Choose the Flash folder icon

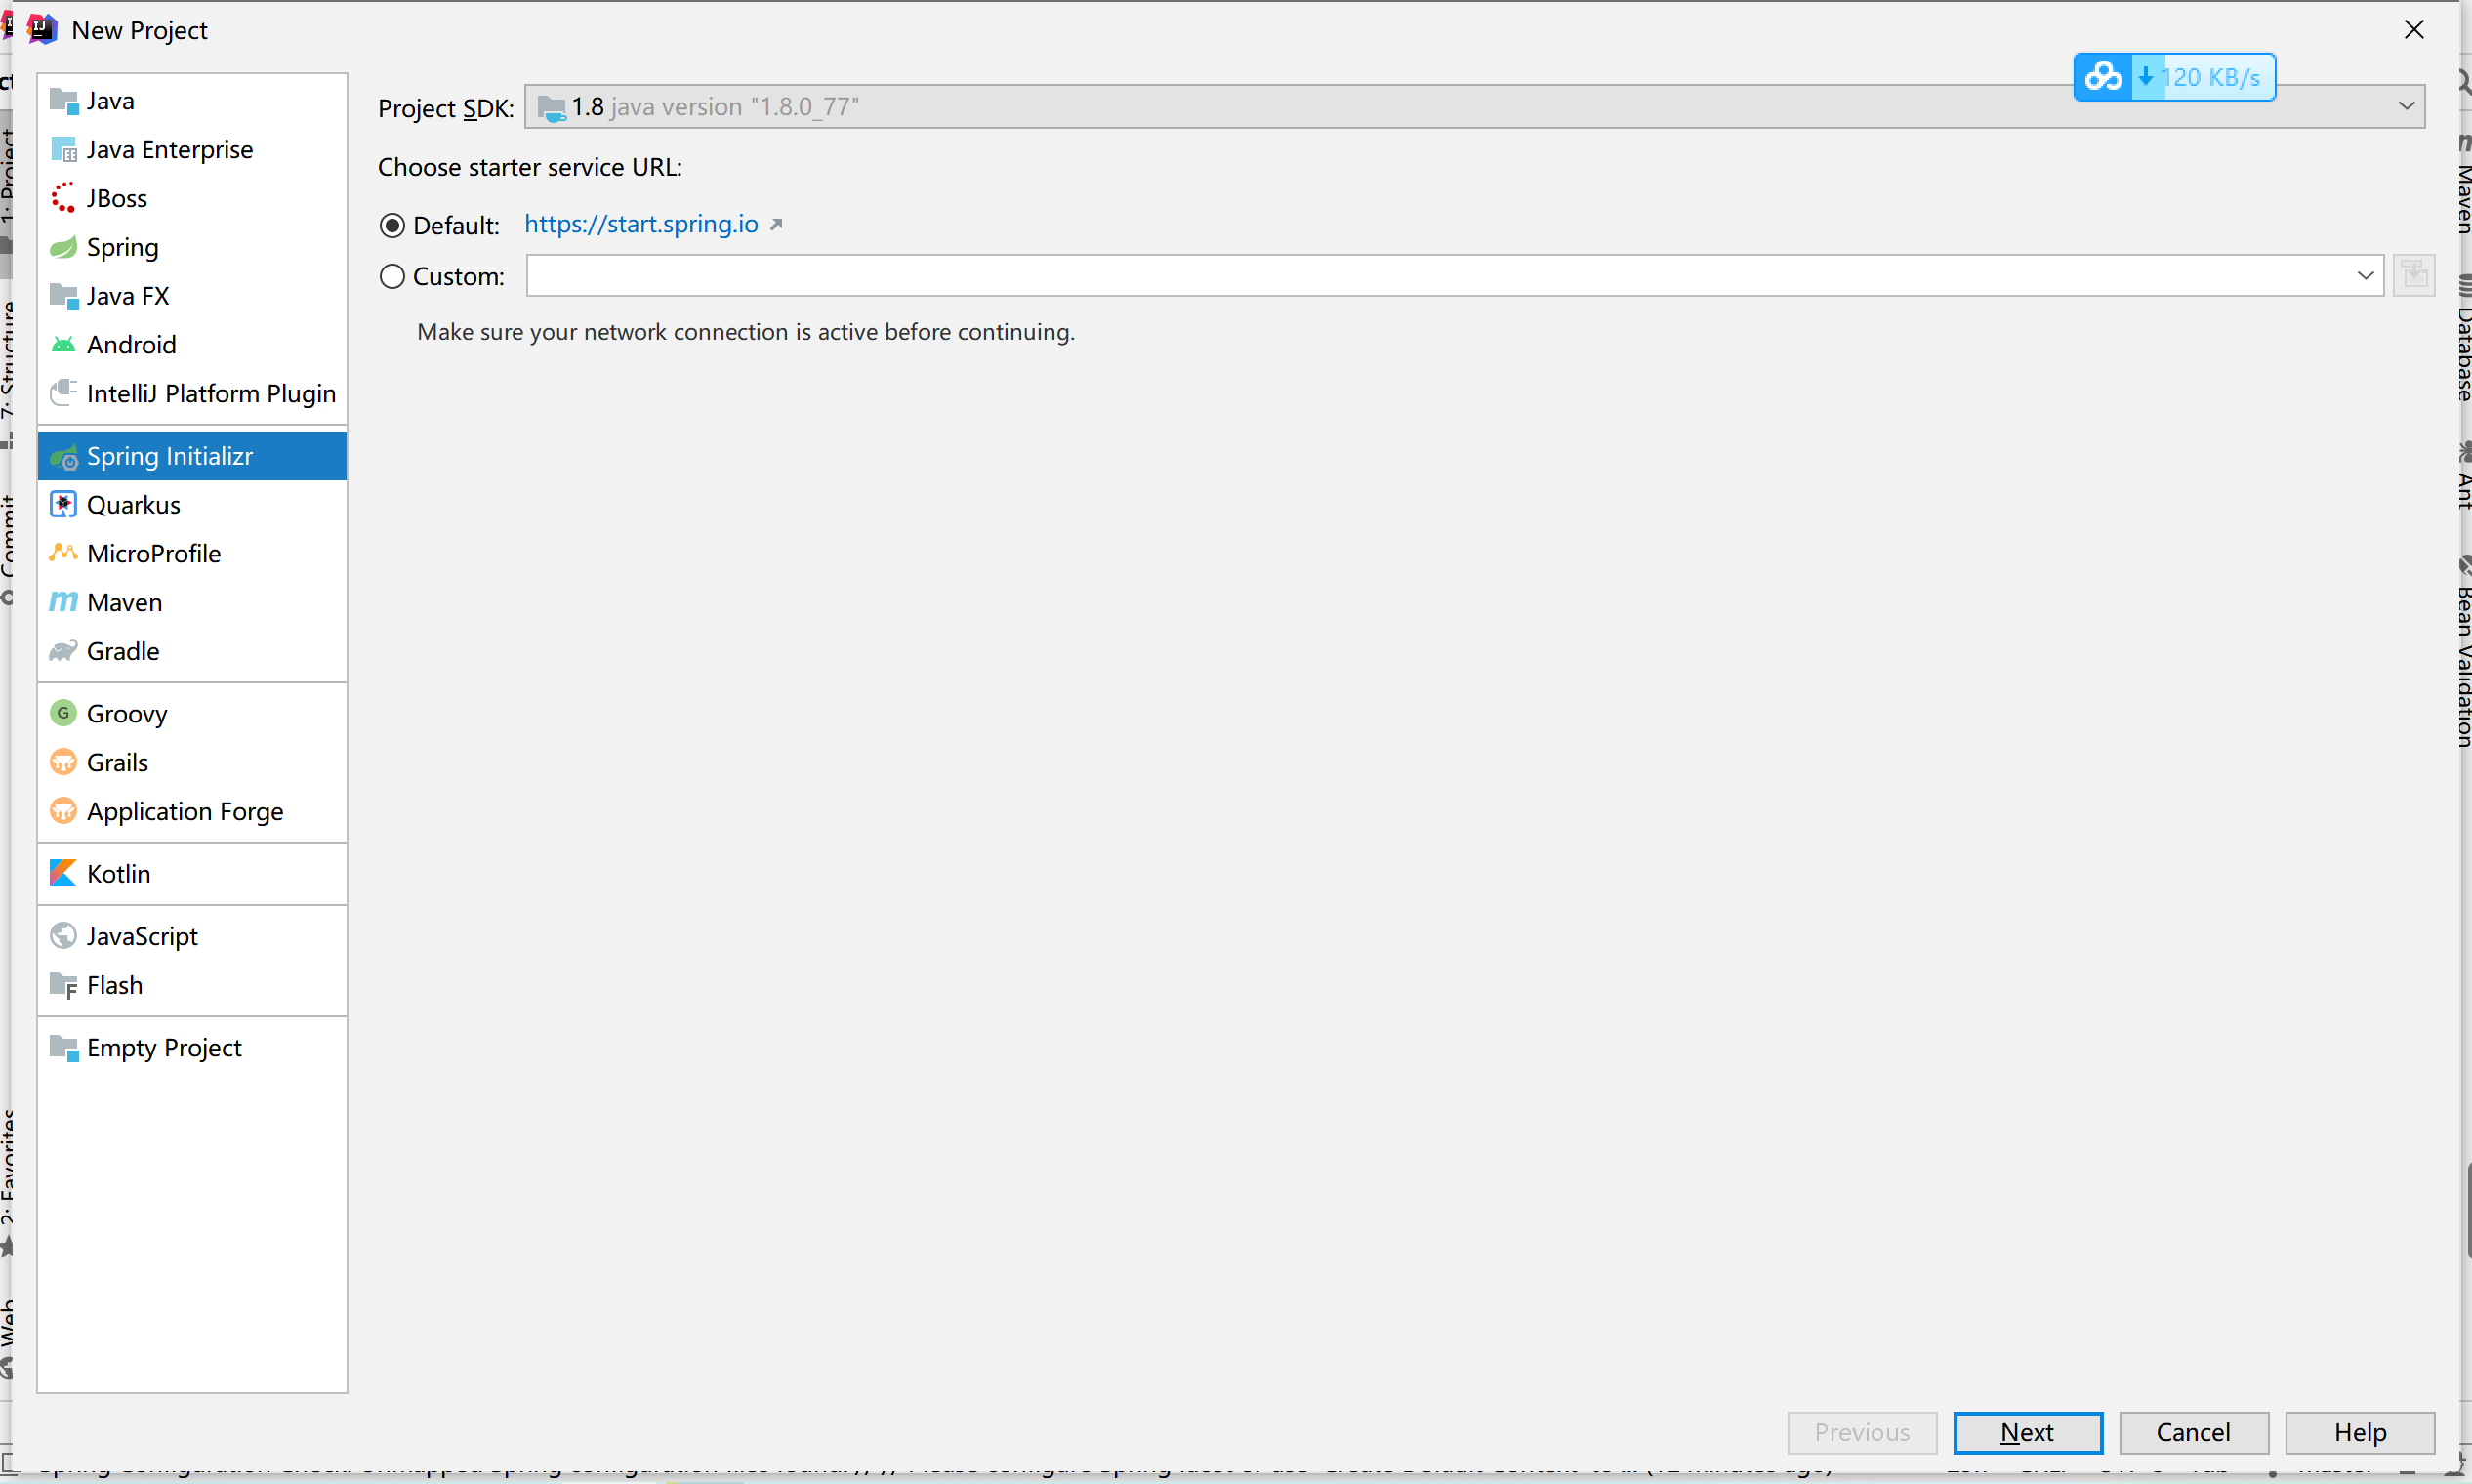click(63, 985)
